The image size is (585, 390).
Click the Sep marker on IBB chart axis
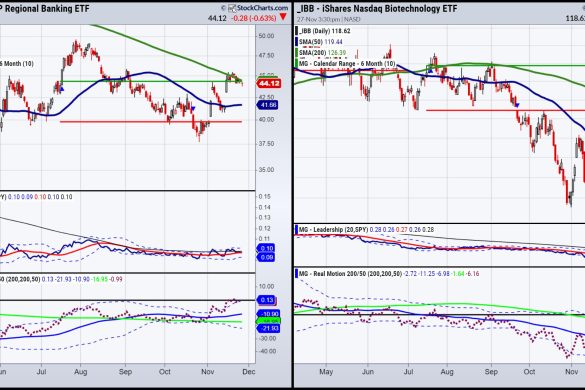(491, 372)
